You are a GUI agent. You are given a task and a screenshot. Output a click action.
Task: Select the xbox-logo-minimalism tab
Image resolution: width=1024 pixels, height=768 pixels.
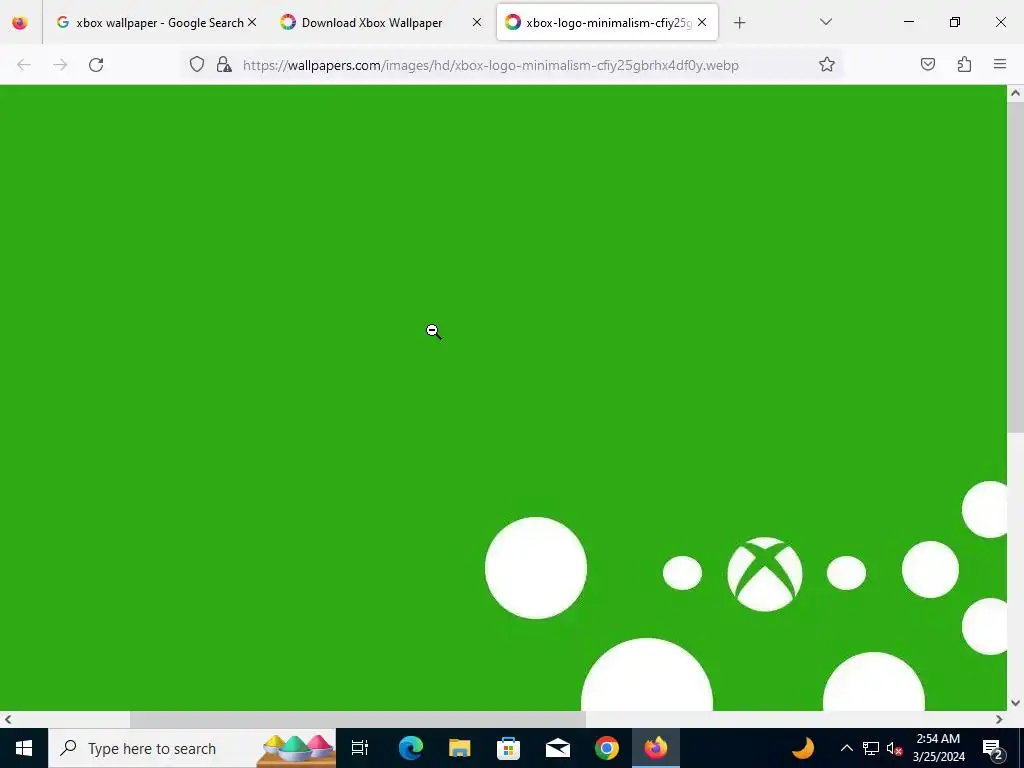tap(607, 22)
